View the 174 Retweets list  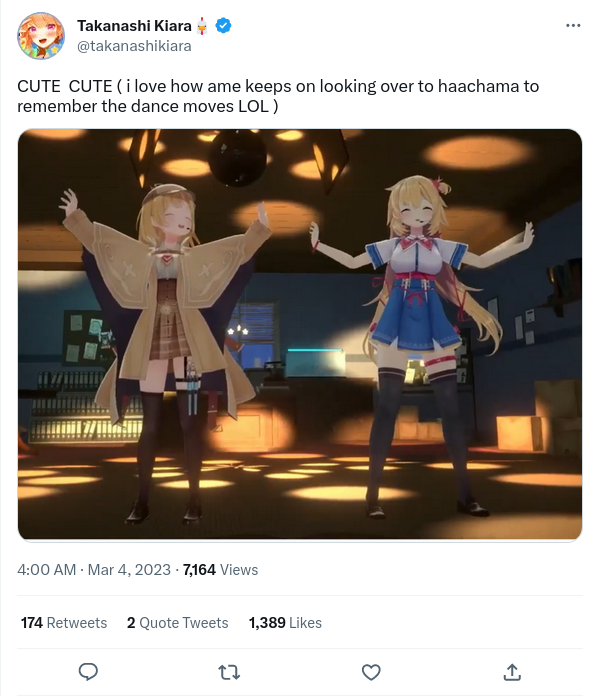pos(64,623)
